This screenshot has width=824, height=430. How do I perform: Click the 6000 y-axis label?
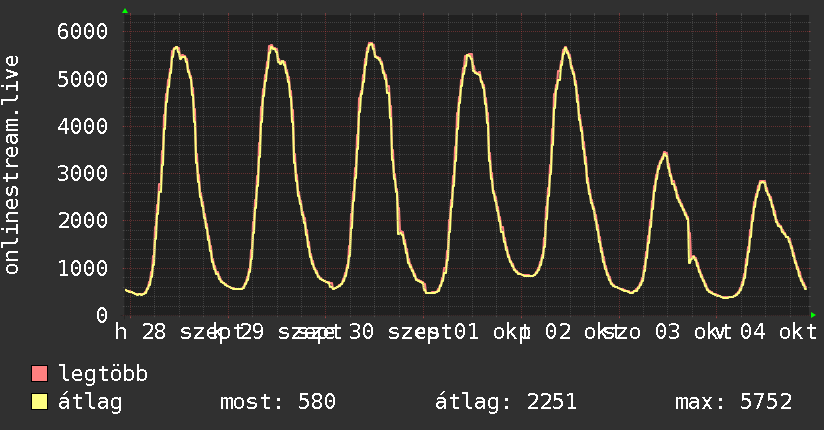coord(83,32)
